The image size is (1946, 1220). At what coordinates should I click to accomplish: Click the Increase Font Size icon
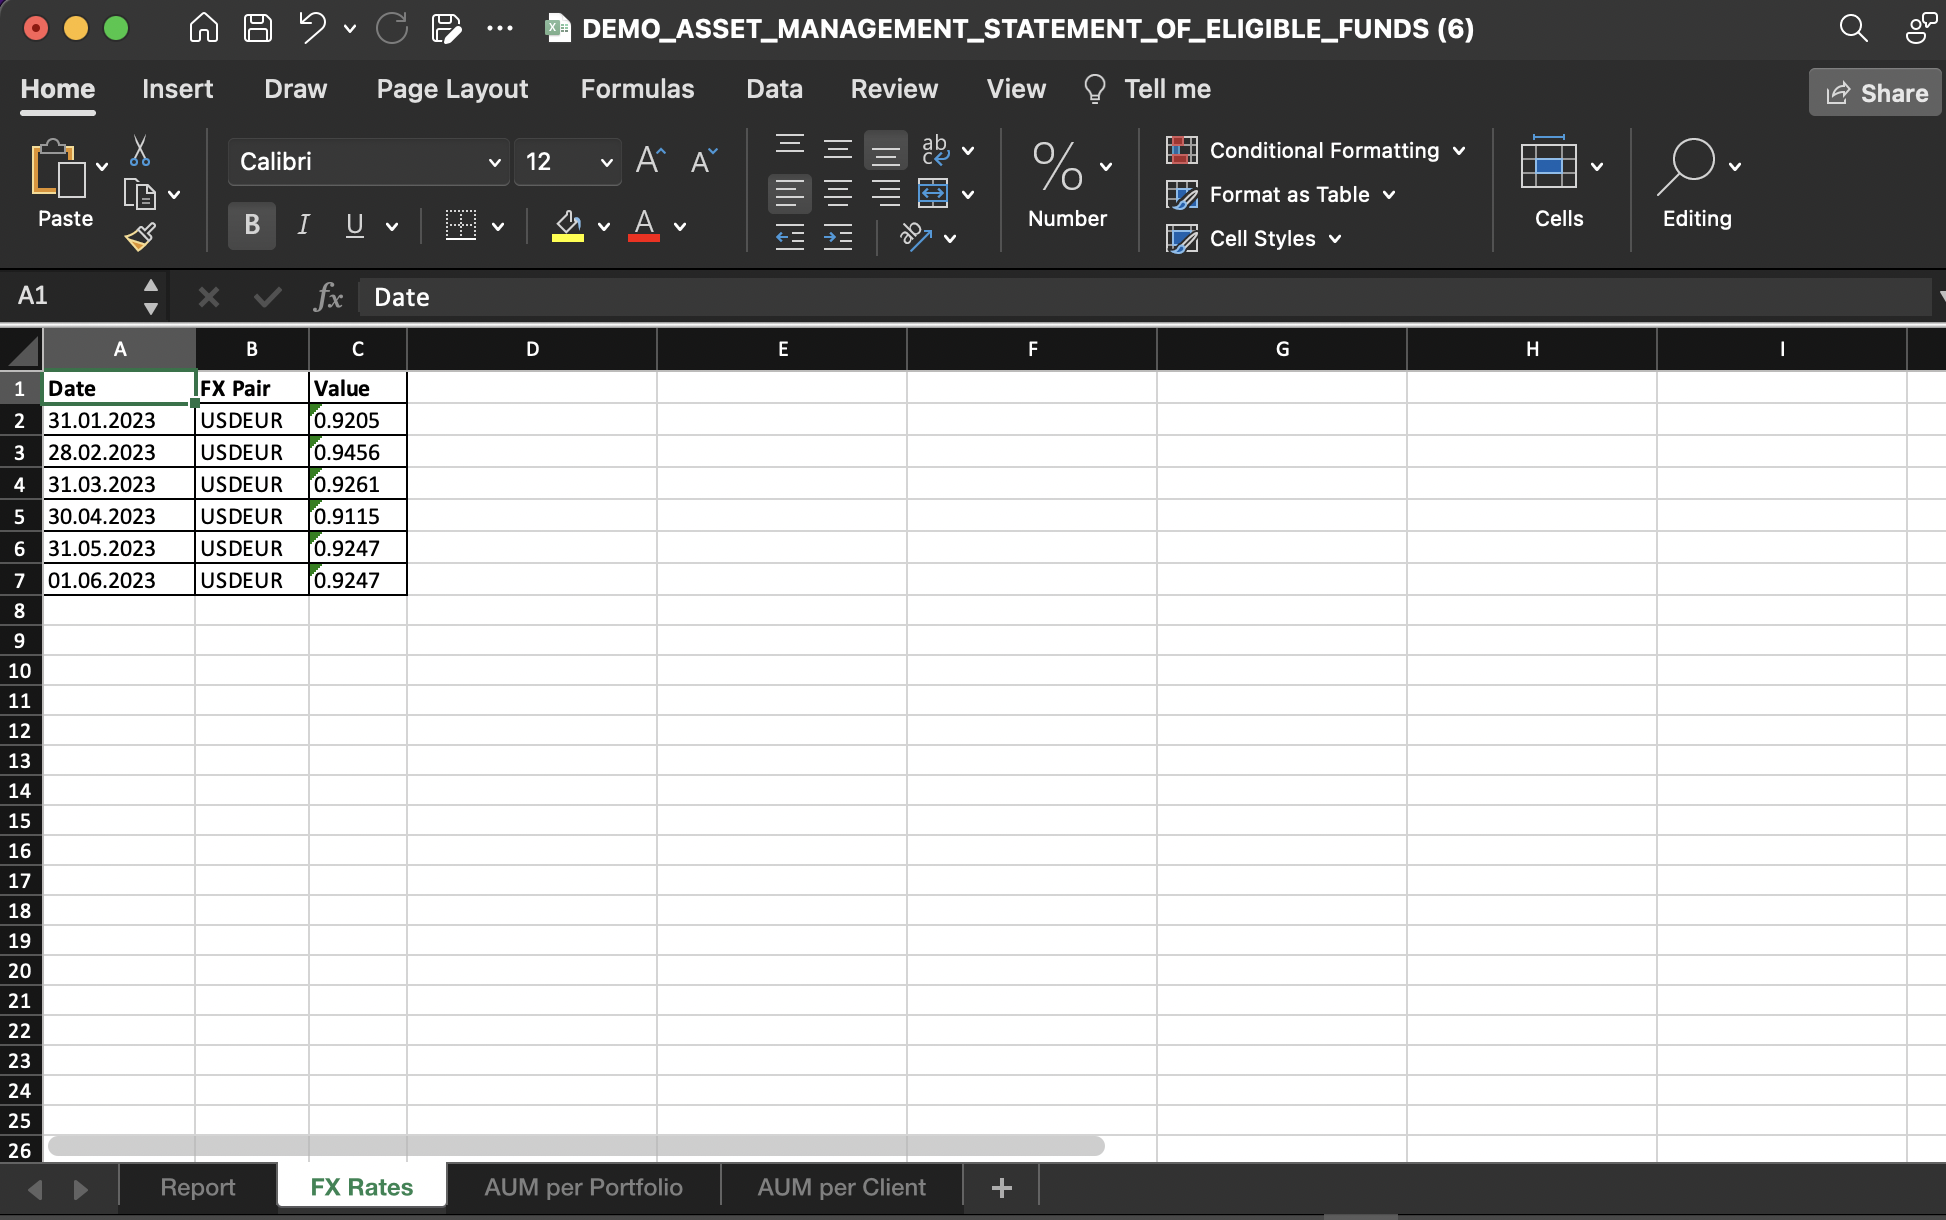point(650,161)
